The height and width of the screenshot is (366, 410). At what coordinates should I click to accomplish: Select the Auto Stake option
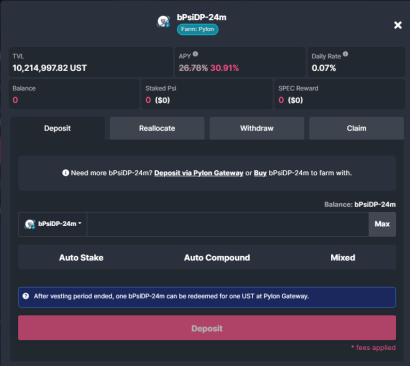point(81,258)
